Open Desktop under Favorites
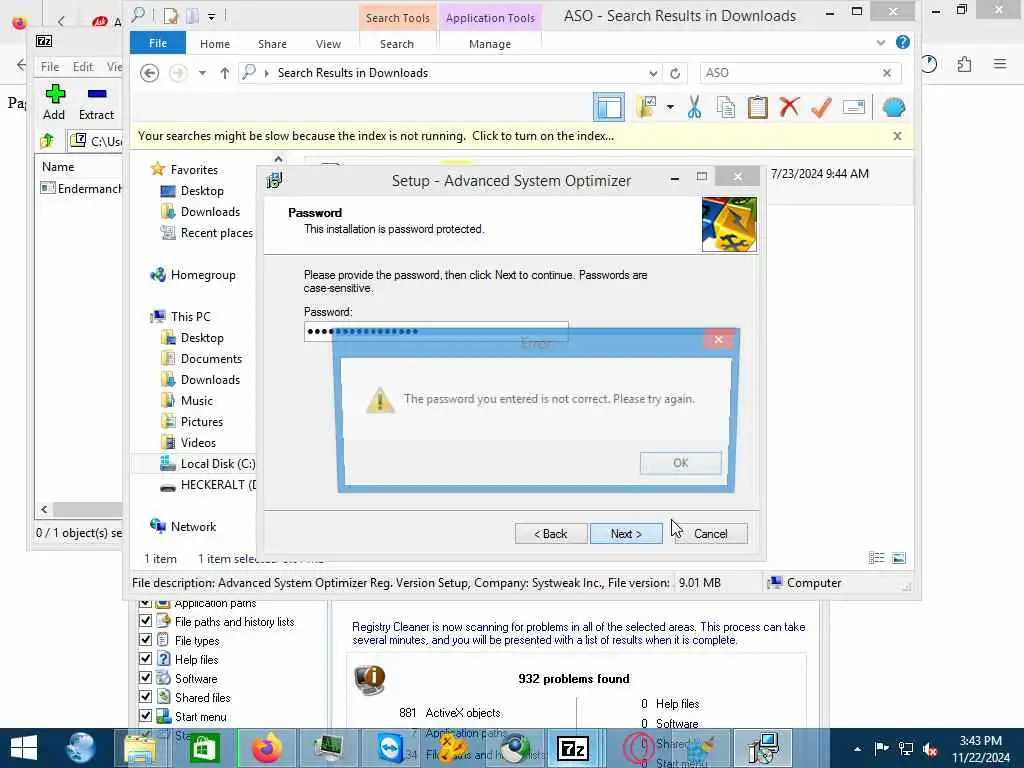The image size is (1024, 768). [202, 191]
